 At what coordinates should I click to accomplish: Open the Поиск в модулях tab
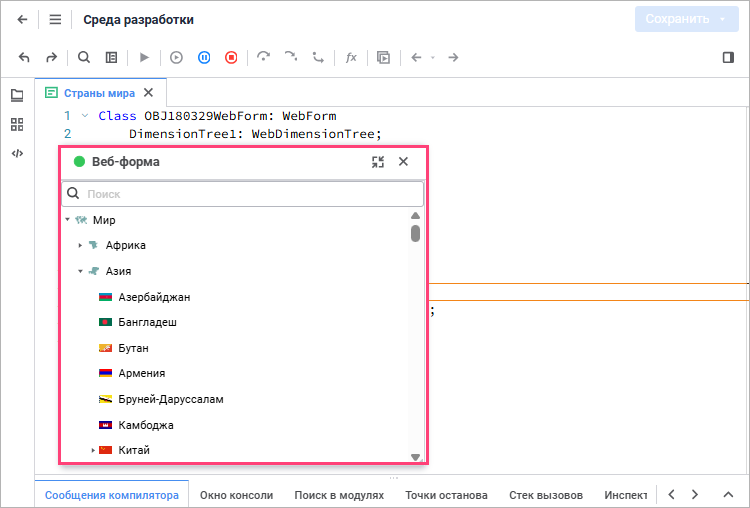click(x=339, y=495)
